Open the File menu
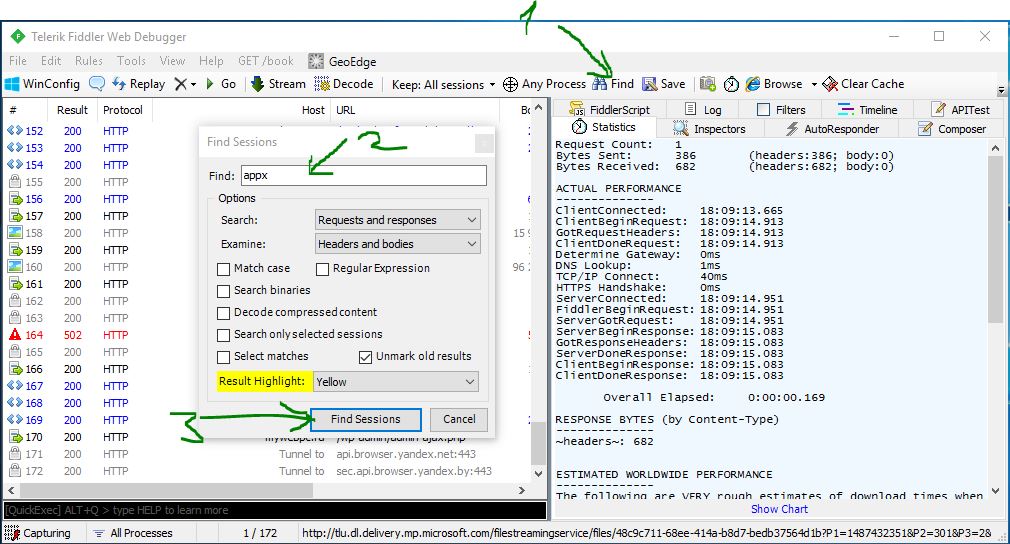This screenshot has width=1010, height=544. coord(18,61)
